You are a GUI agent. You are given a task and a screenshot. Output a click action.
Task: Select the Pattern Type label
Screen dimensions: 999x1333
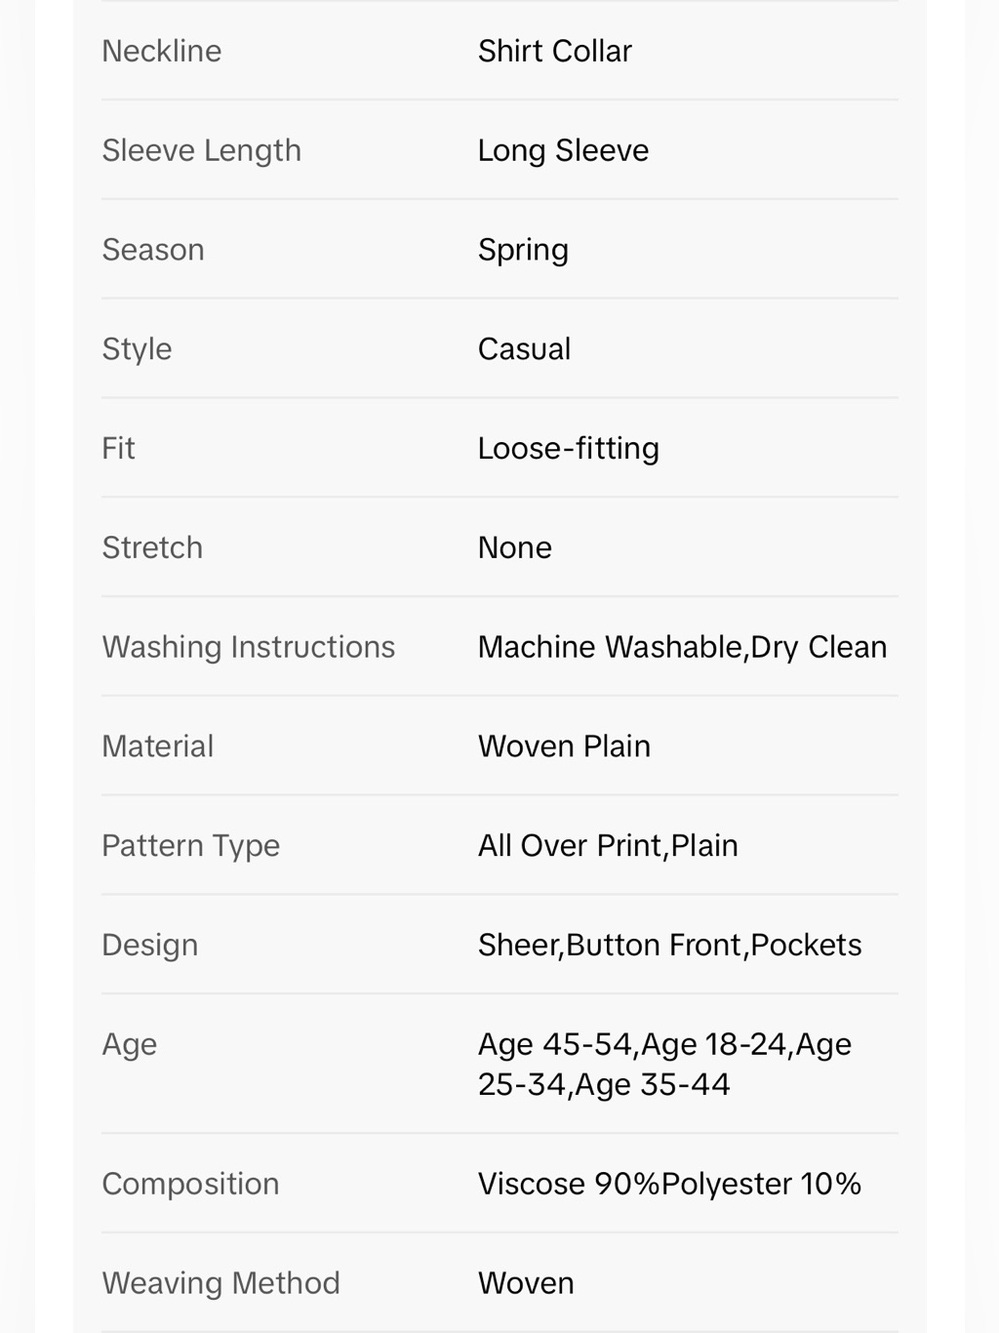pyautogui.click(x=191, y=846)
